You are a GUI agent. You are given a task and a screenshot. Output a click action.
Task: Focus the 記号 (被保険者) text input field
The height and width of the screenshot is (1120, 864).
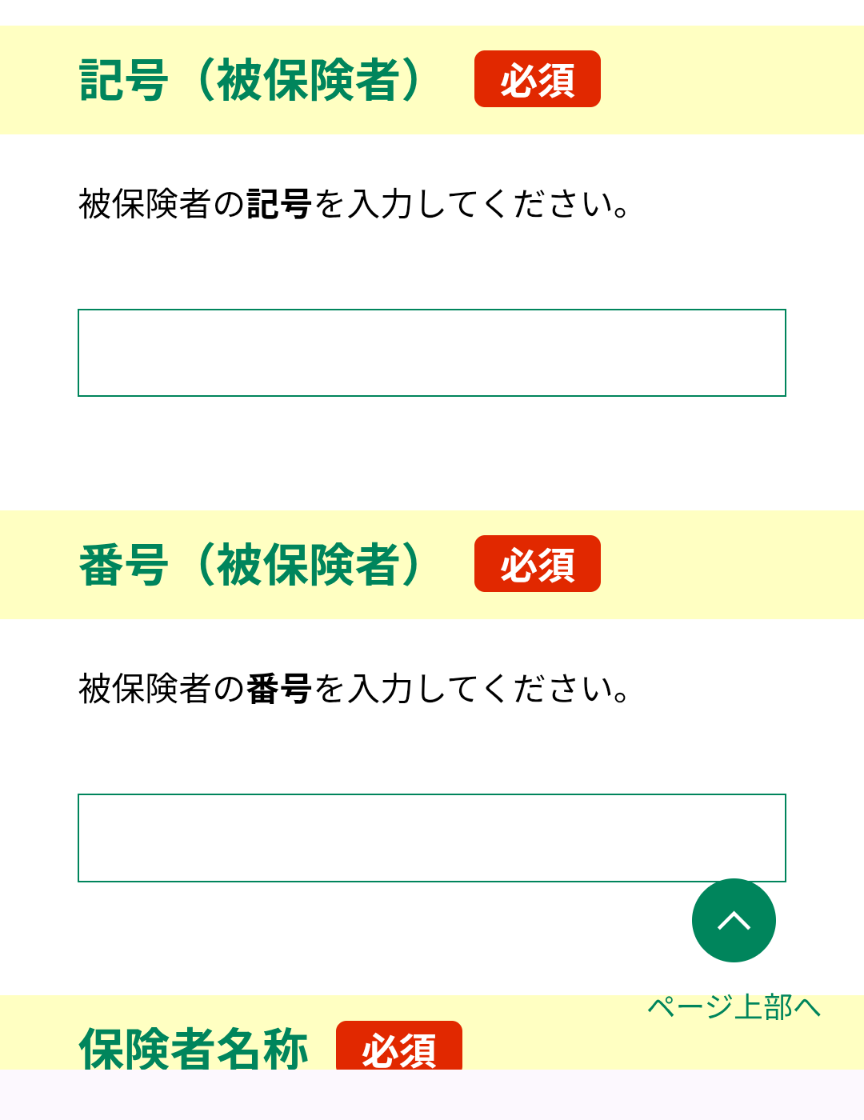pos(432,353)
